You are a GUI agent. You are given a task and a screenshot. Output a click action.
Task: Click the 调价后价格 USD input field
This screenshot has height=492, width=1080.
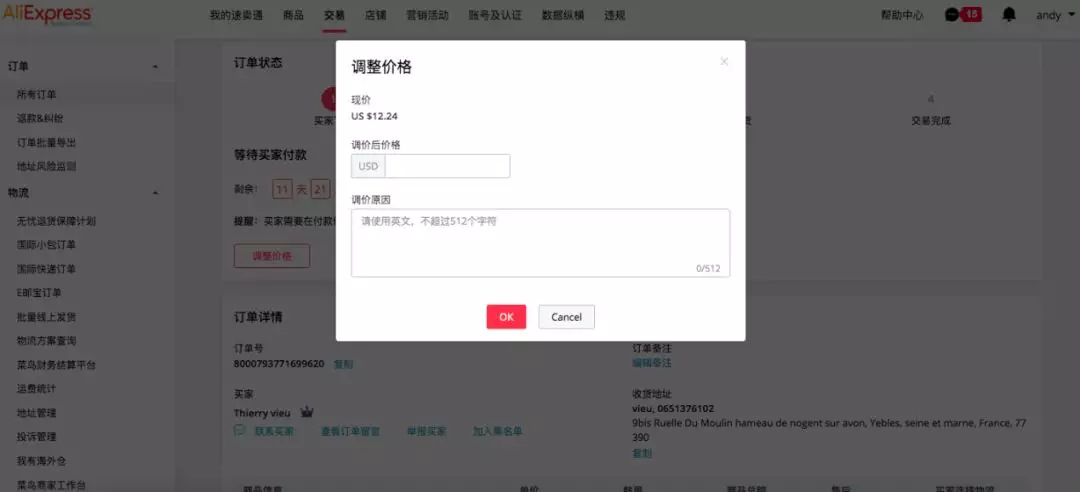(446, 166)
